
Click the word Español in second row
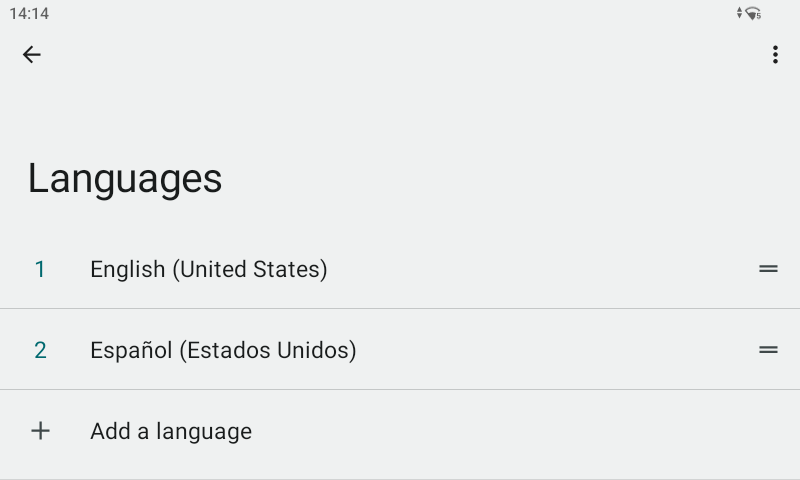(x=131, y=350)
